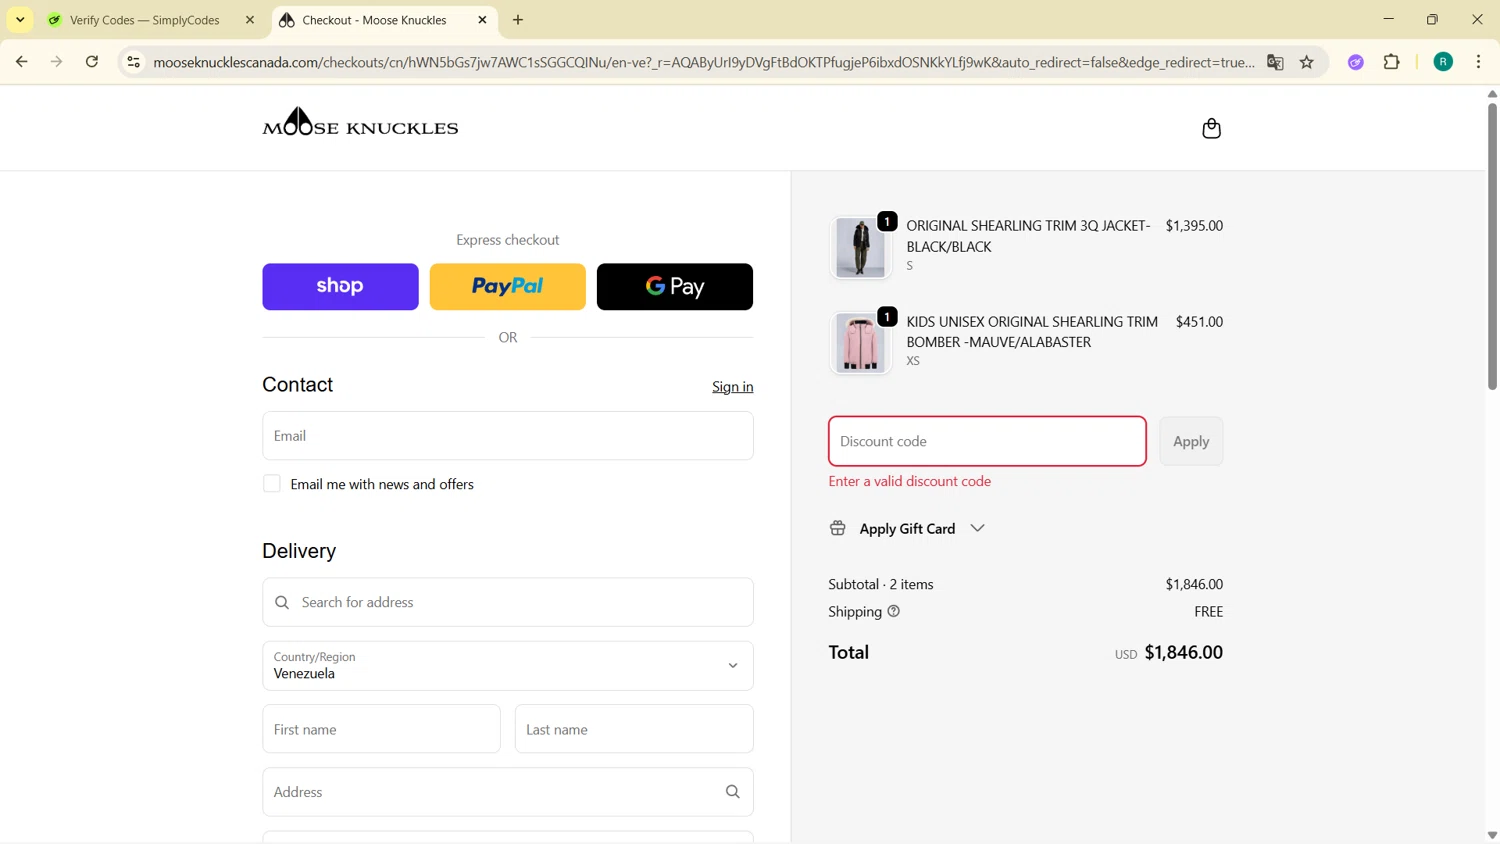This screenshot has height=844, width=1500.
Task: Click the Last name field
Action: (634, 729)
